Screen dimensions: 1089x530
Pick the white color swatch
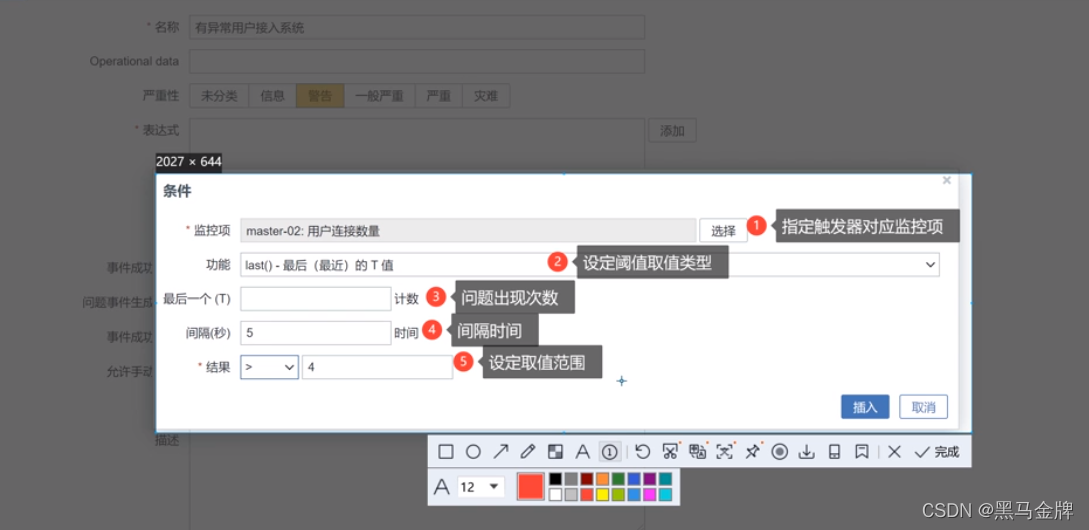click(555, 495)
